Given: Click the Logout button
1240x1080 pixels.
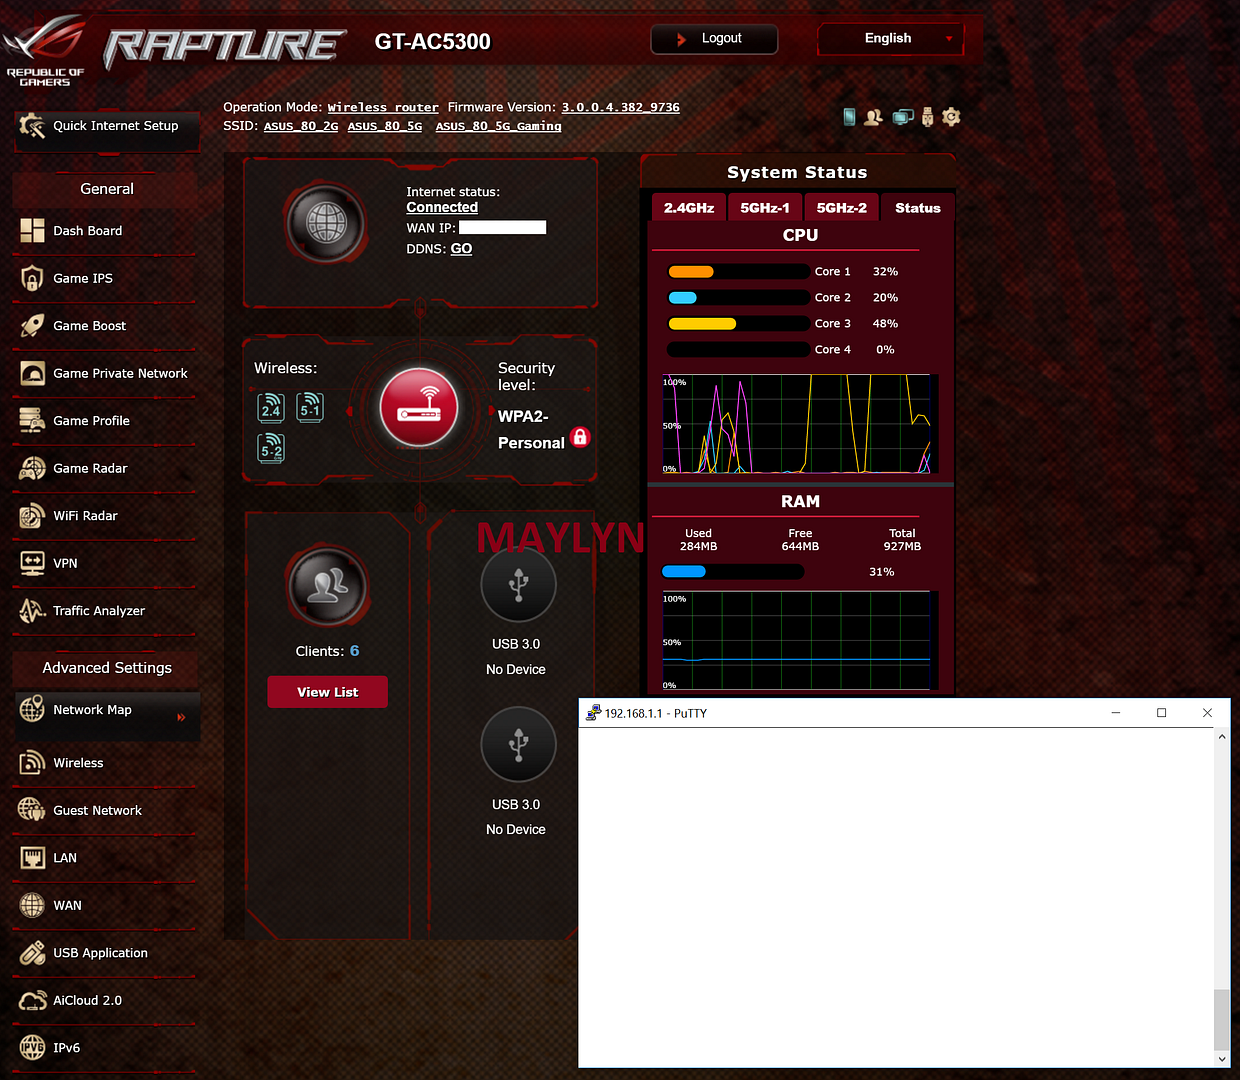Looking at the screenshot, I should [714, 39].
